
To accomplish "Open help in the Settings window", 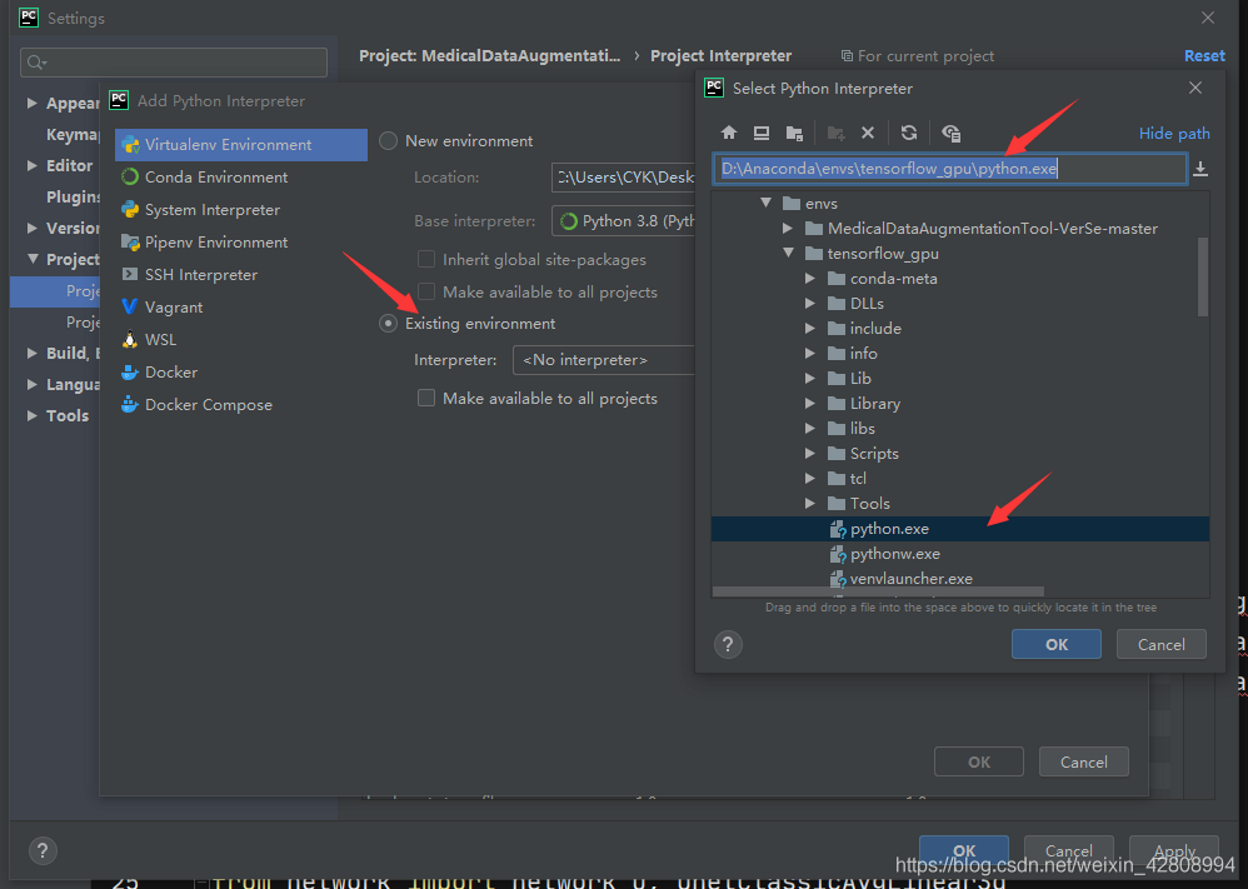I will tap(42, 851).
